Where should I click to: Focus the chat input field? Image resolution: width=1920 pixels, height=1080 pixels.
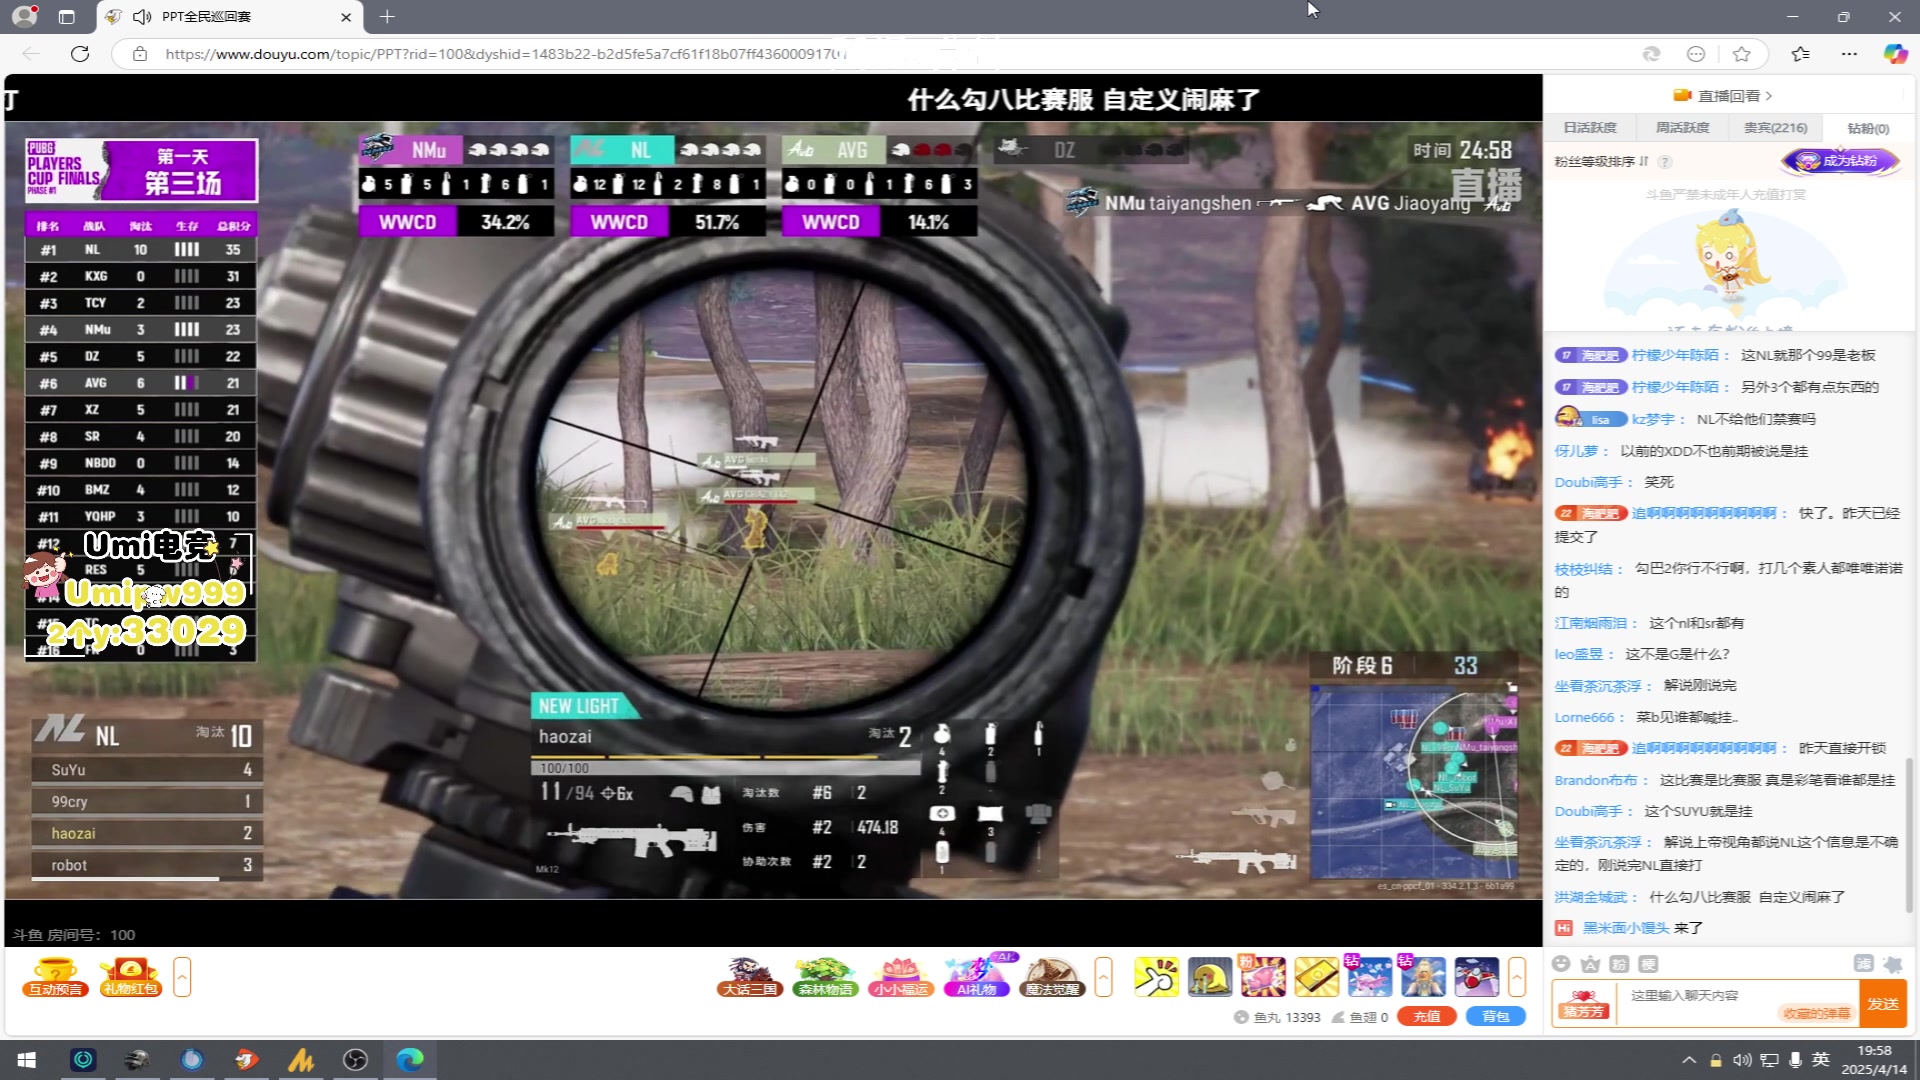pos(1737,1003)
